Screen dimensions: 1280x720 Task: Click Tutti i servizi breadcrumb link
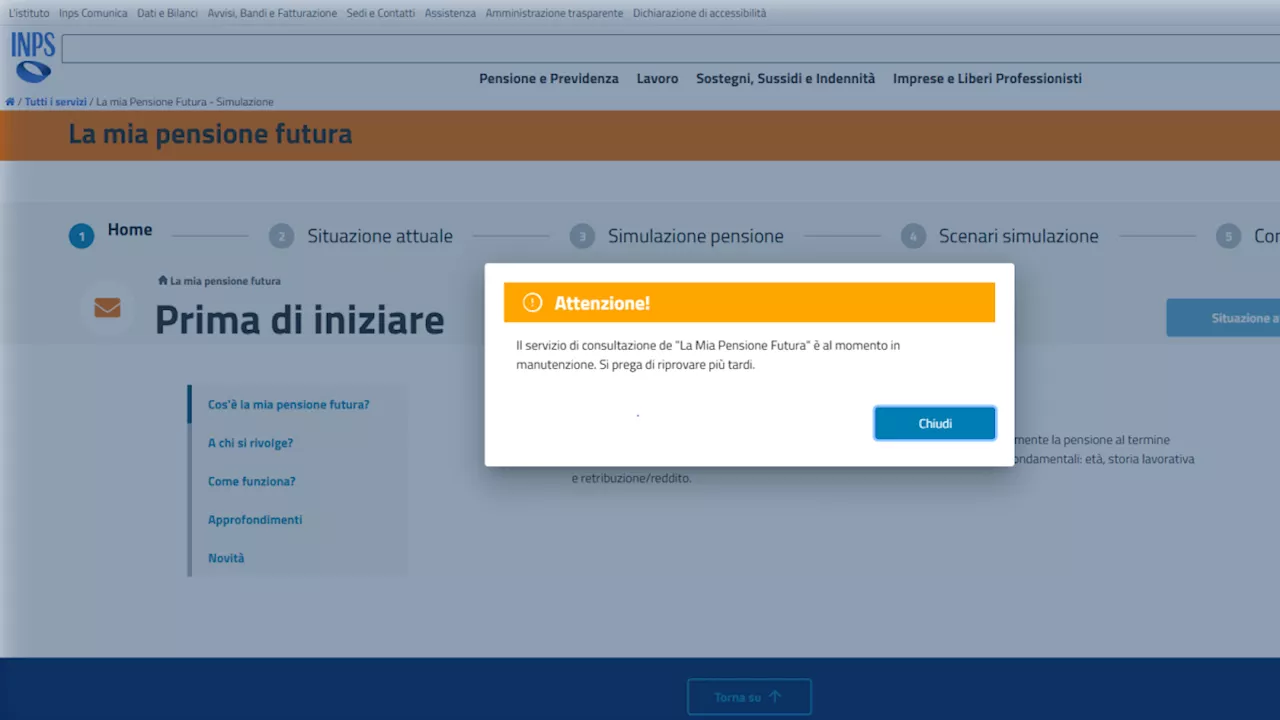click(x=56, y=102)
